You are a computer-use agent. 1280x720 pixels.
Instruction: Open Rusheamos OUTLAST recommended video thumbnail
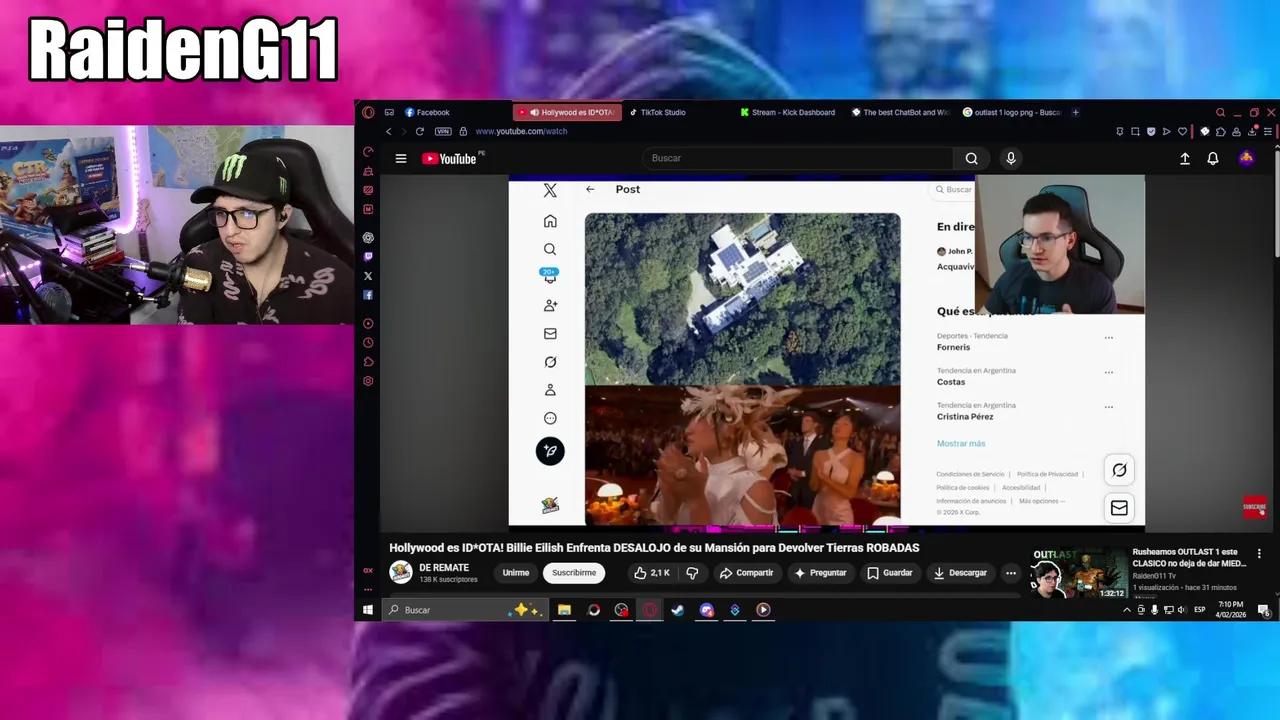click(1078, 574)
